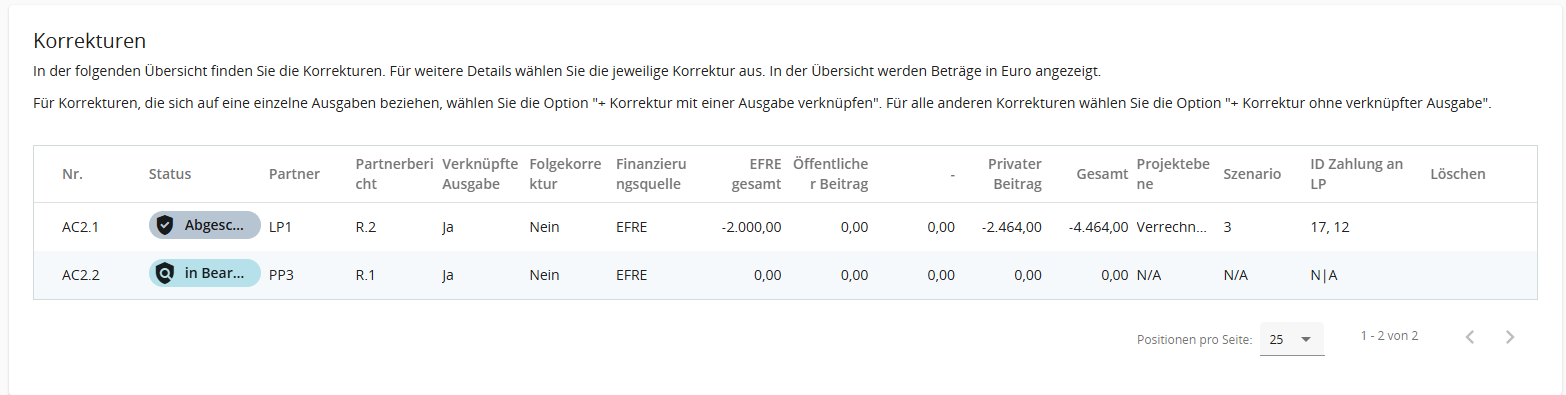This screenshot has width=1566, height=395.
Task: Click the Löschen column header
Action: click(x=1458, y=174)
